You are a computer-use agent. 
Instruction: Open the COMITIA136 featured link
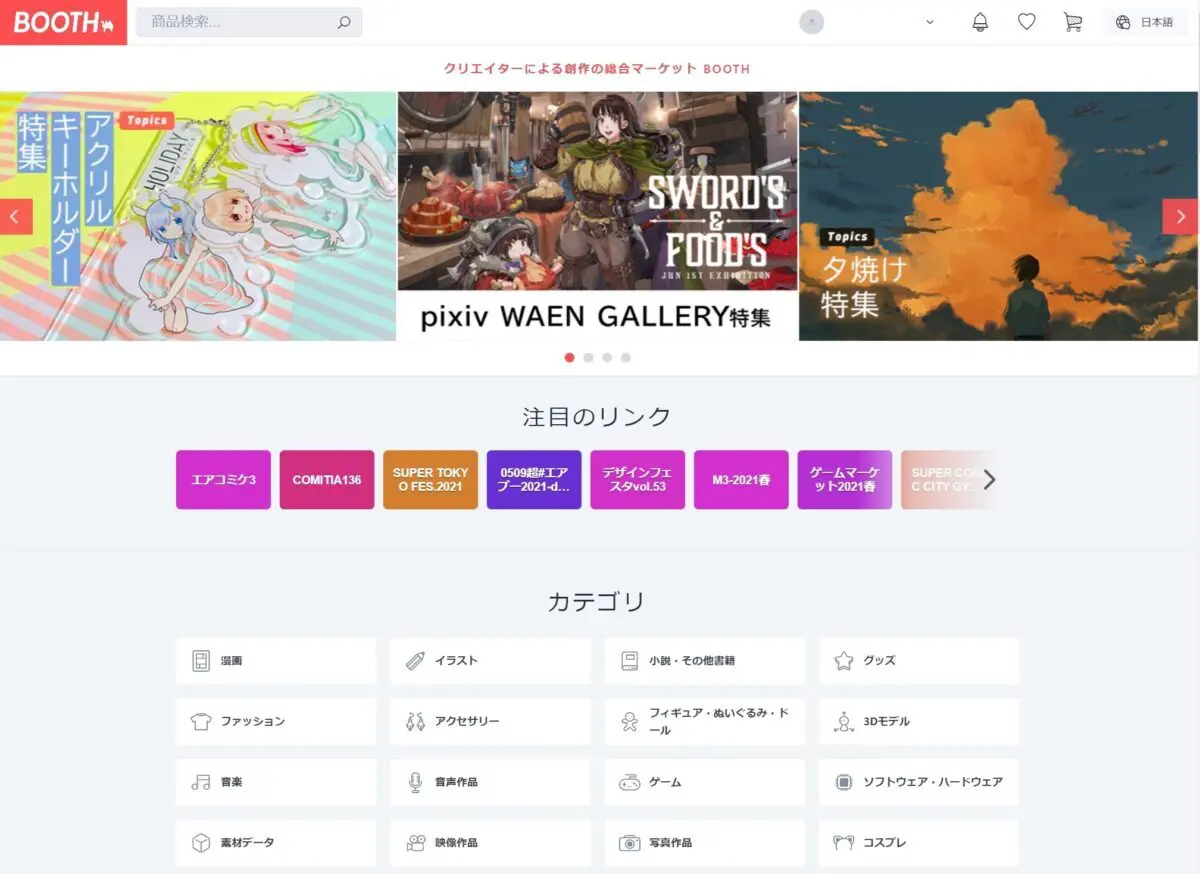pyautogui.click(x=327, y=480)
